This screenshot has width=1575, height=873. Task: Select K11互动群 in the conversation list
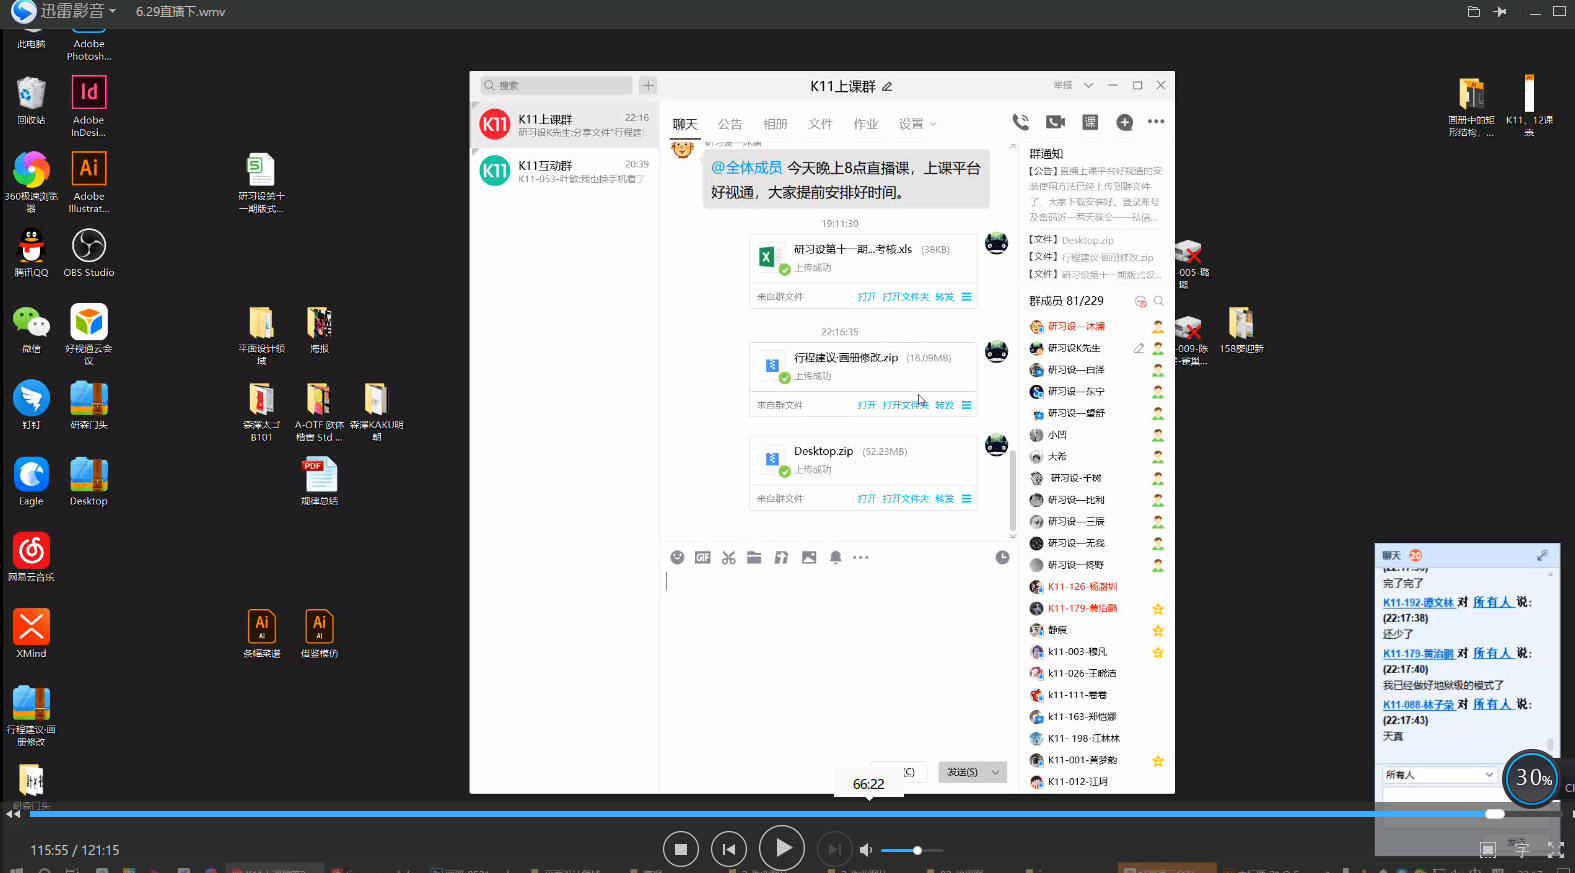(565, 171)
